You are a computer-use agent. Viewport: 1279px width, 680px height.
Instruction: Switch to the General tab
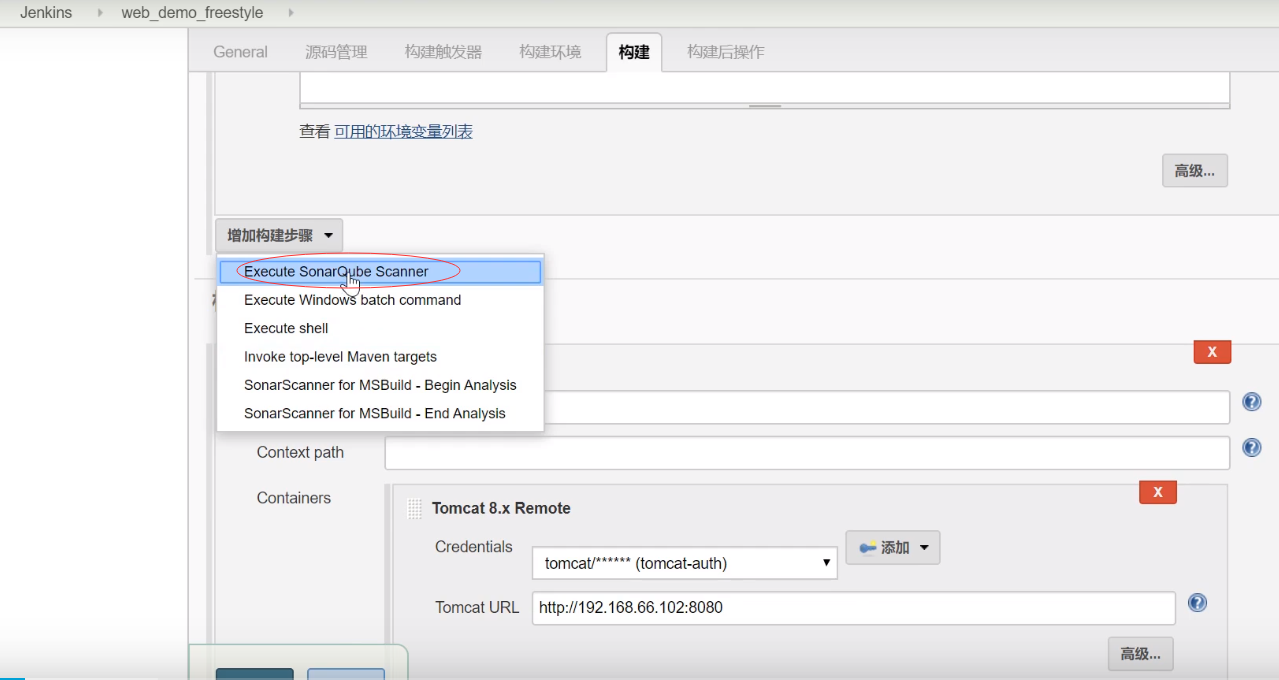click(x=240, y=52)
